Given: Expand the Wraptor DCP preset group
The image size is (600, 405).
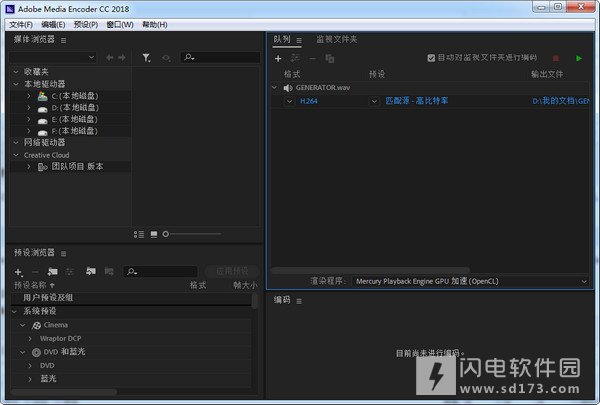Looking at the screenshot, I should point(30,339).
